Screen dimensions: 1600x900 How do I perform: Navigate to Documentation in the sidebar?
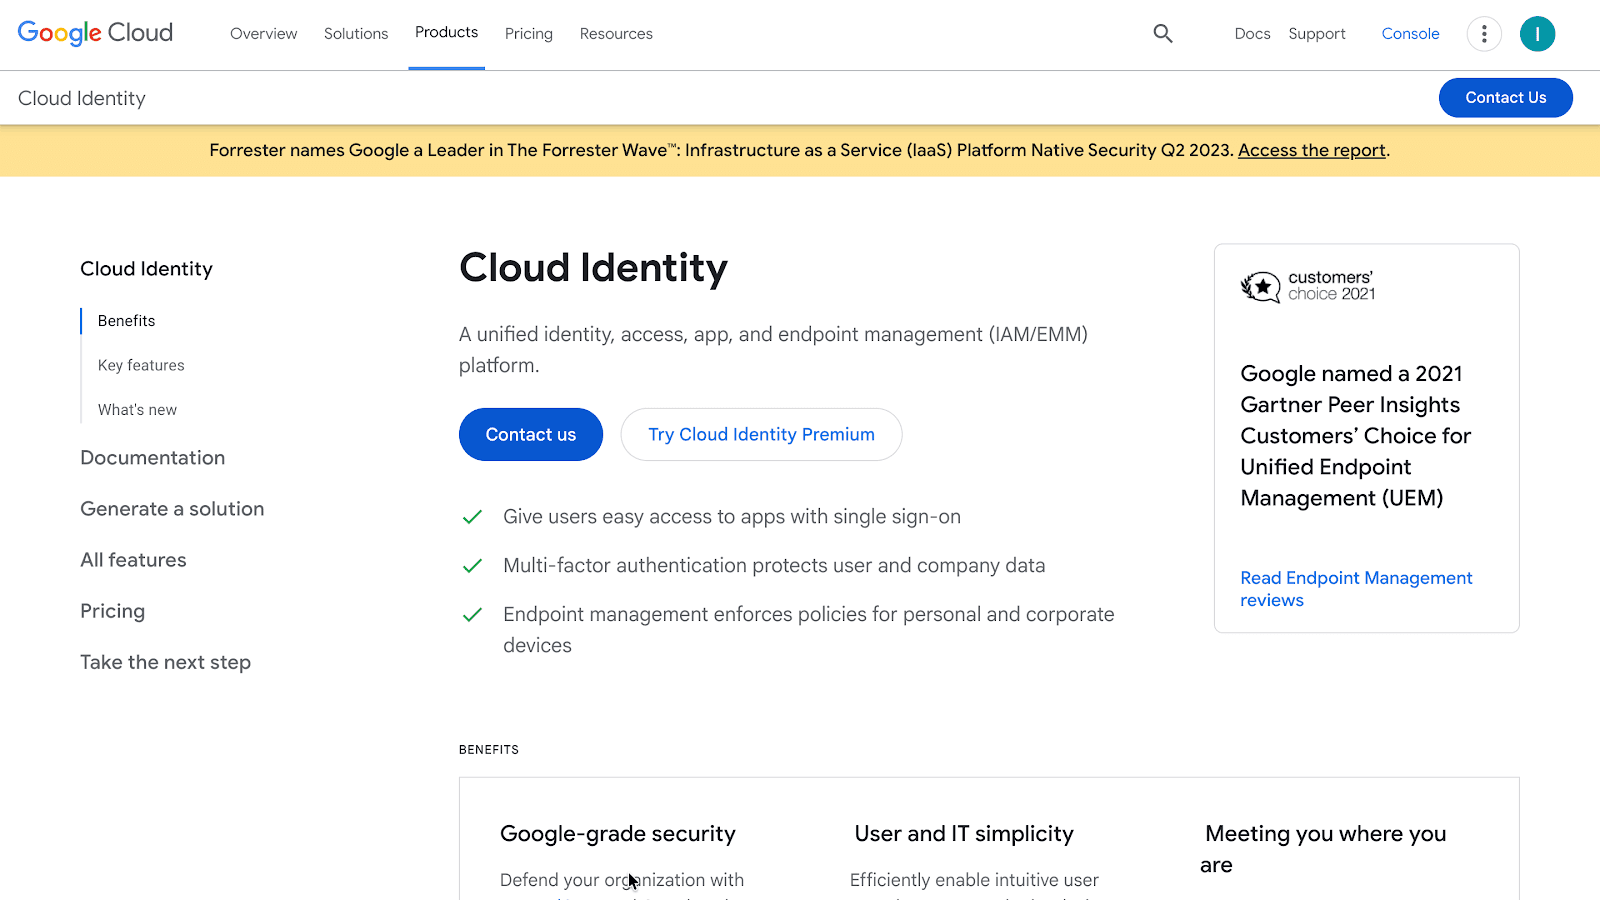point(152,457)
